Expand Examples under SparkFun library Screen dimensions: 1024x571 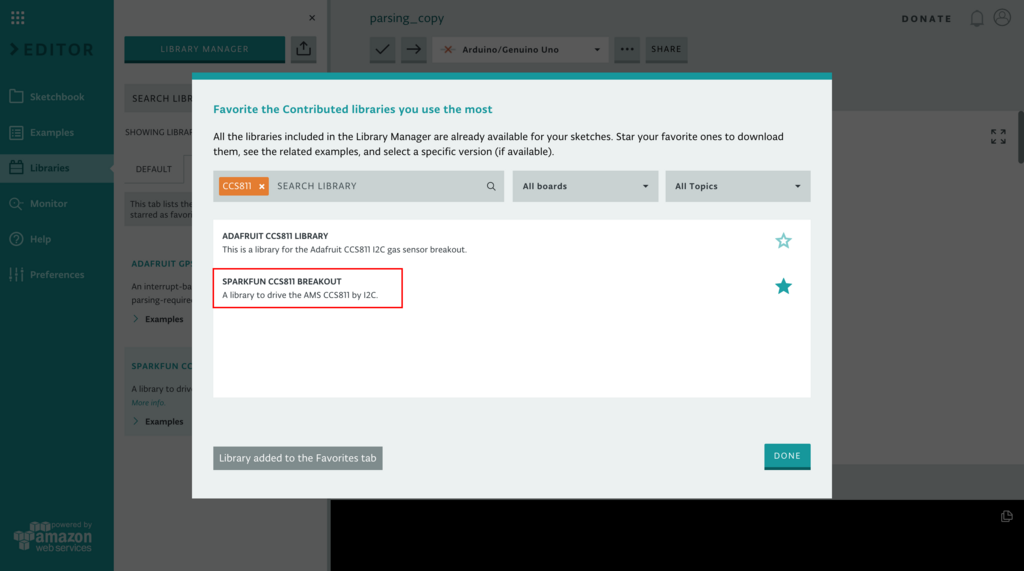(159, 421)
